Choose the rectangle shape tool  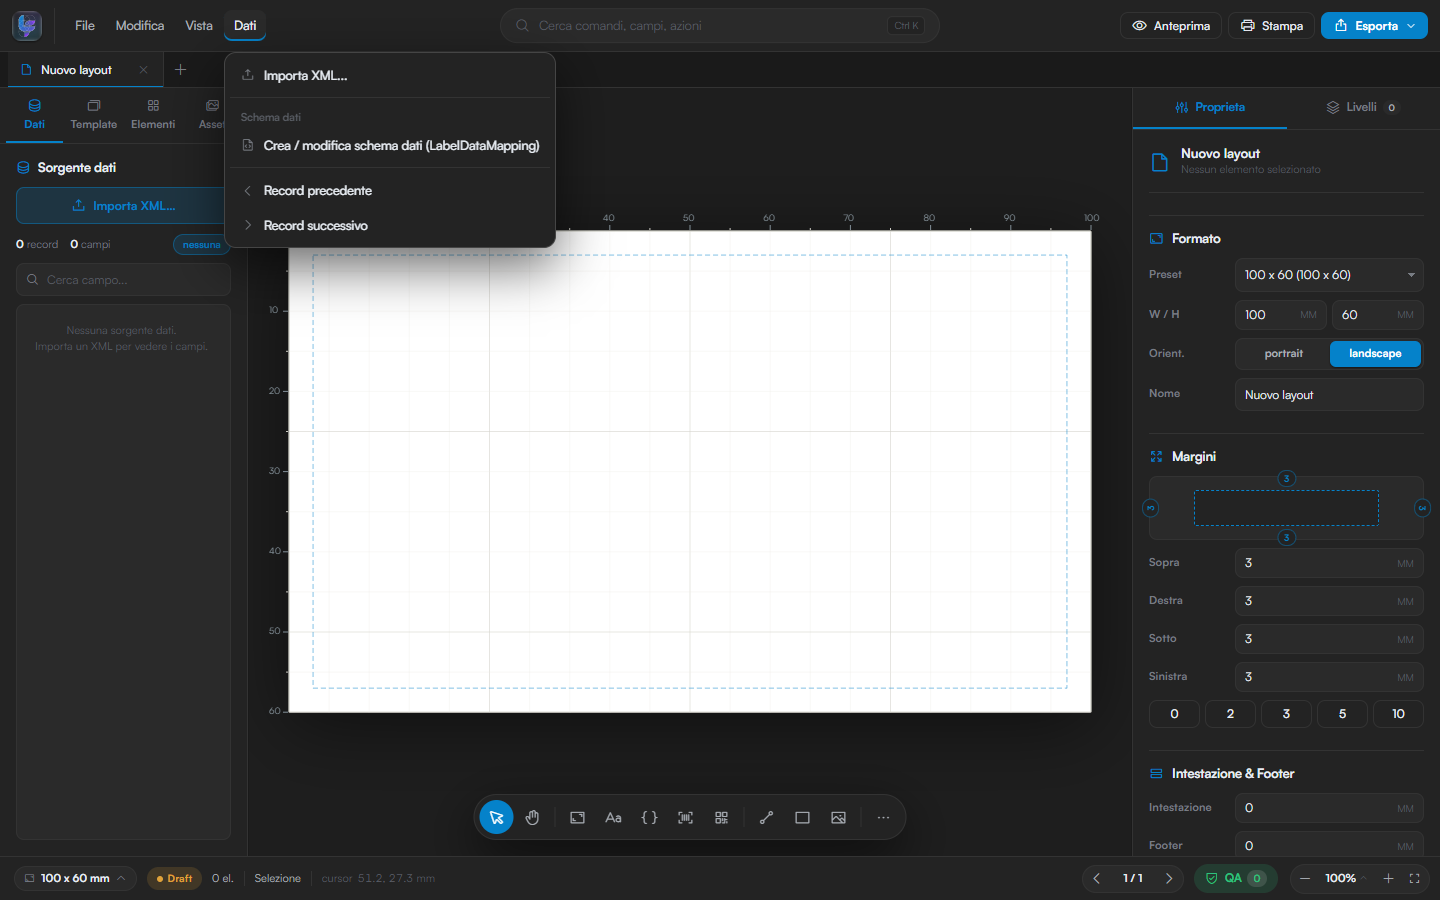[x=802, y=818]
